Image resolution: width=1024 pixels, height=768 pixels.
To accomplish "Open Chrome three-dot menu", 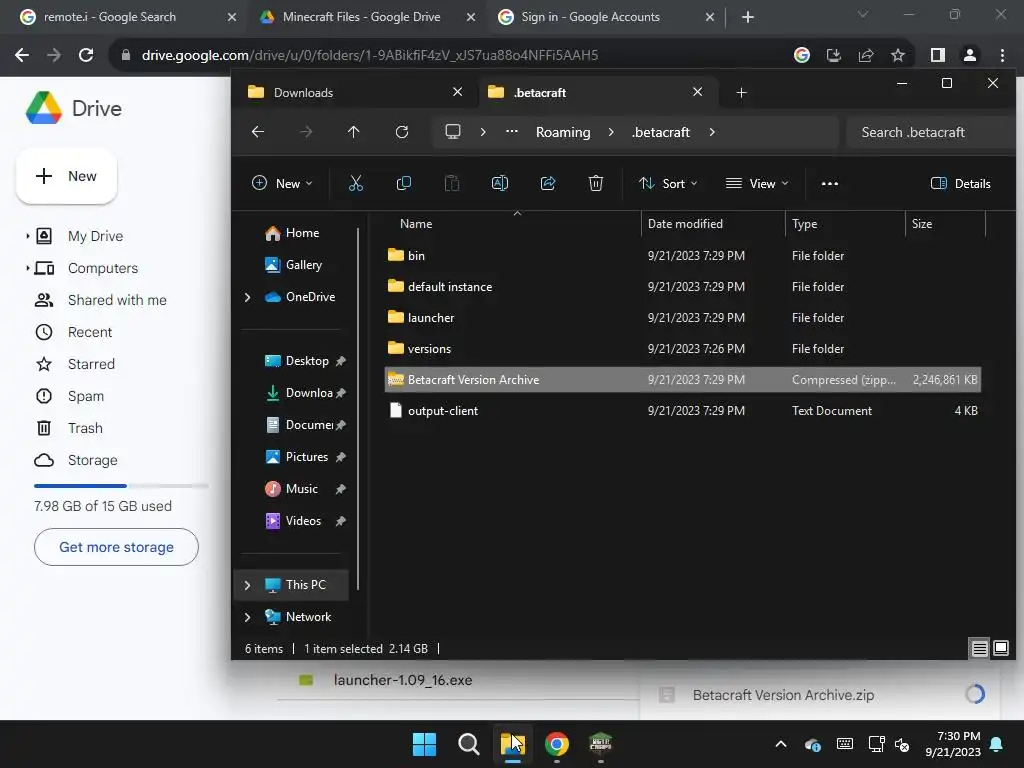I will [1002, 55].
